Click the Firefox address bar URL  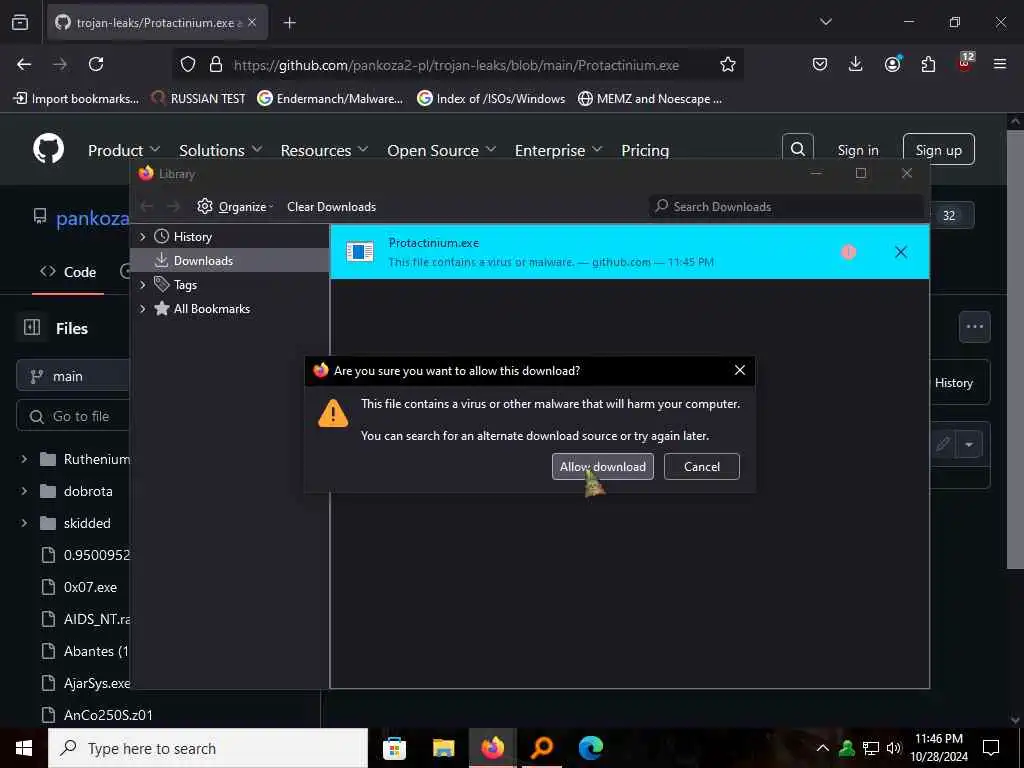(x=456, y=65)
